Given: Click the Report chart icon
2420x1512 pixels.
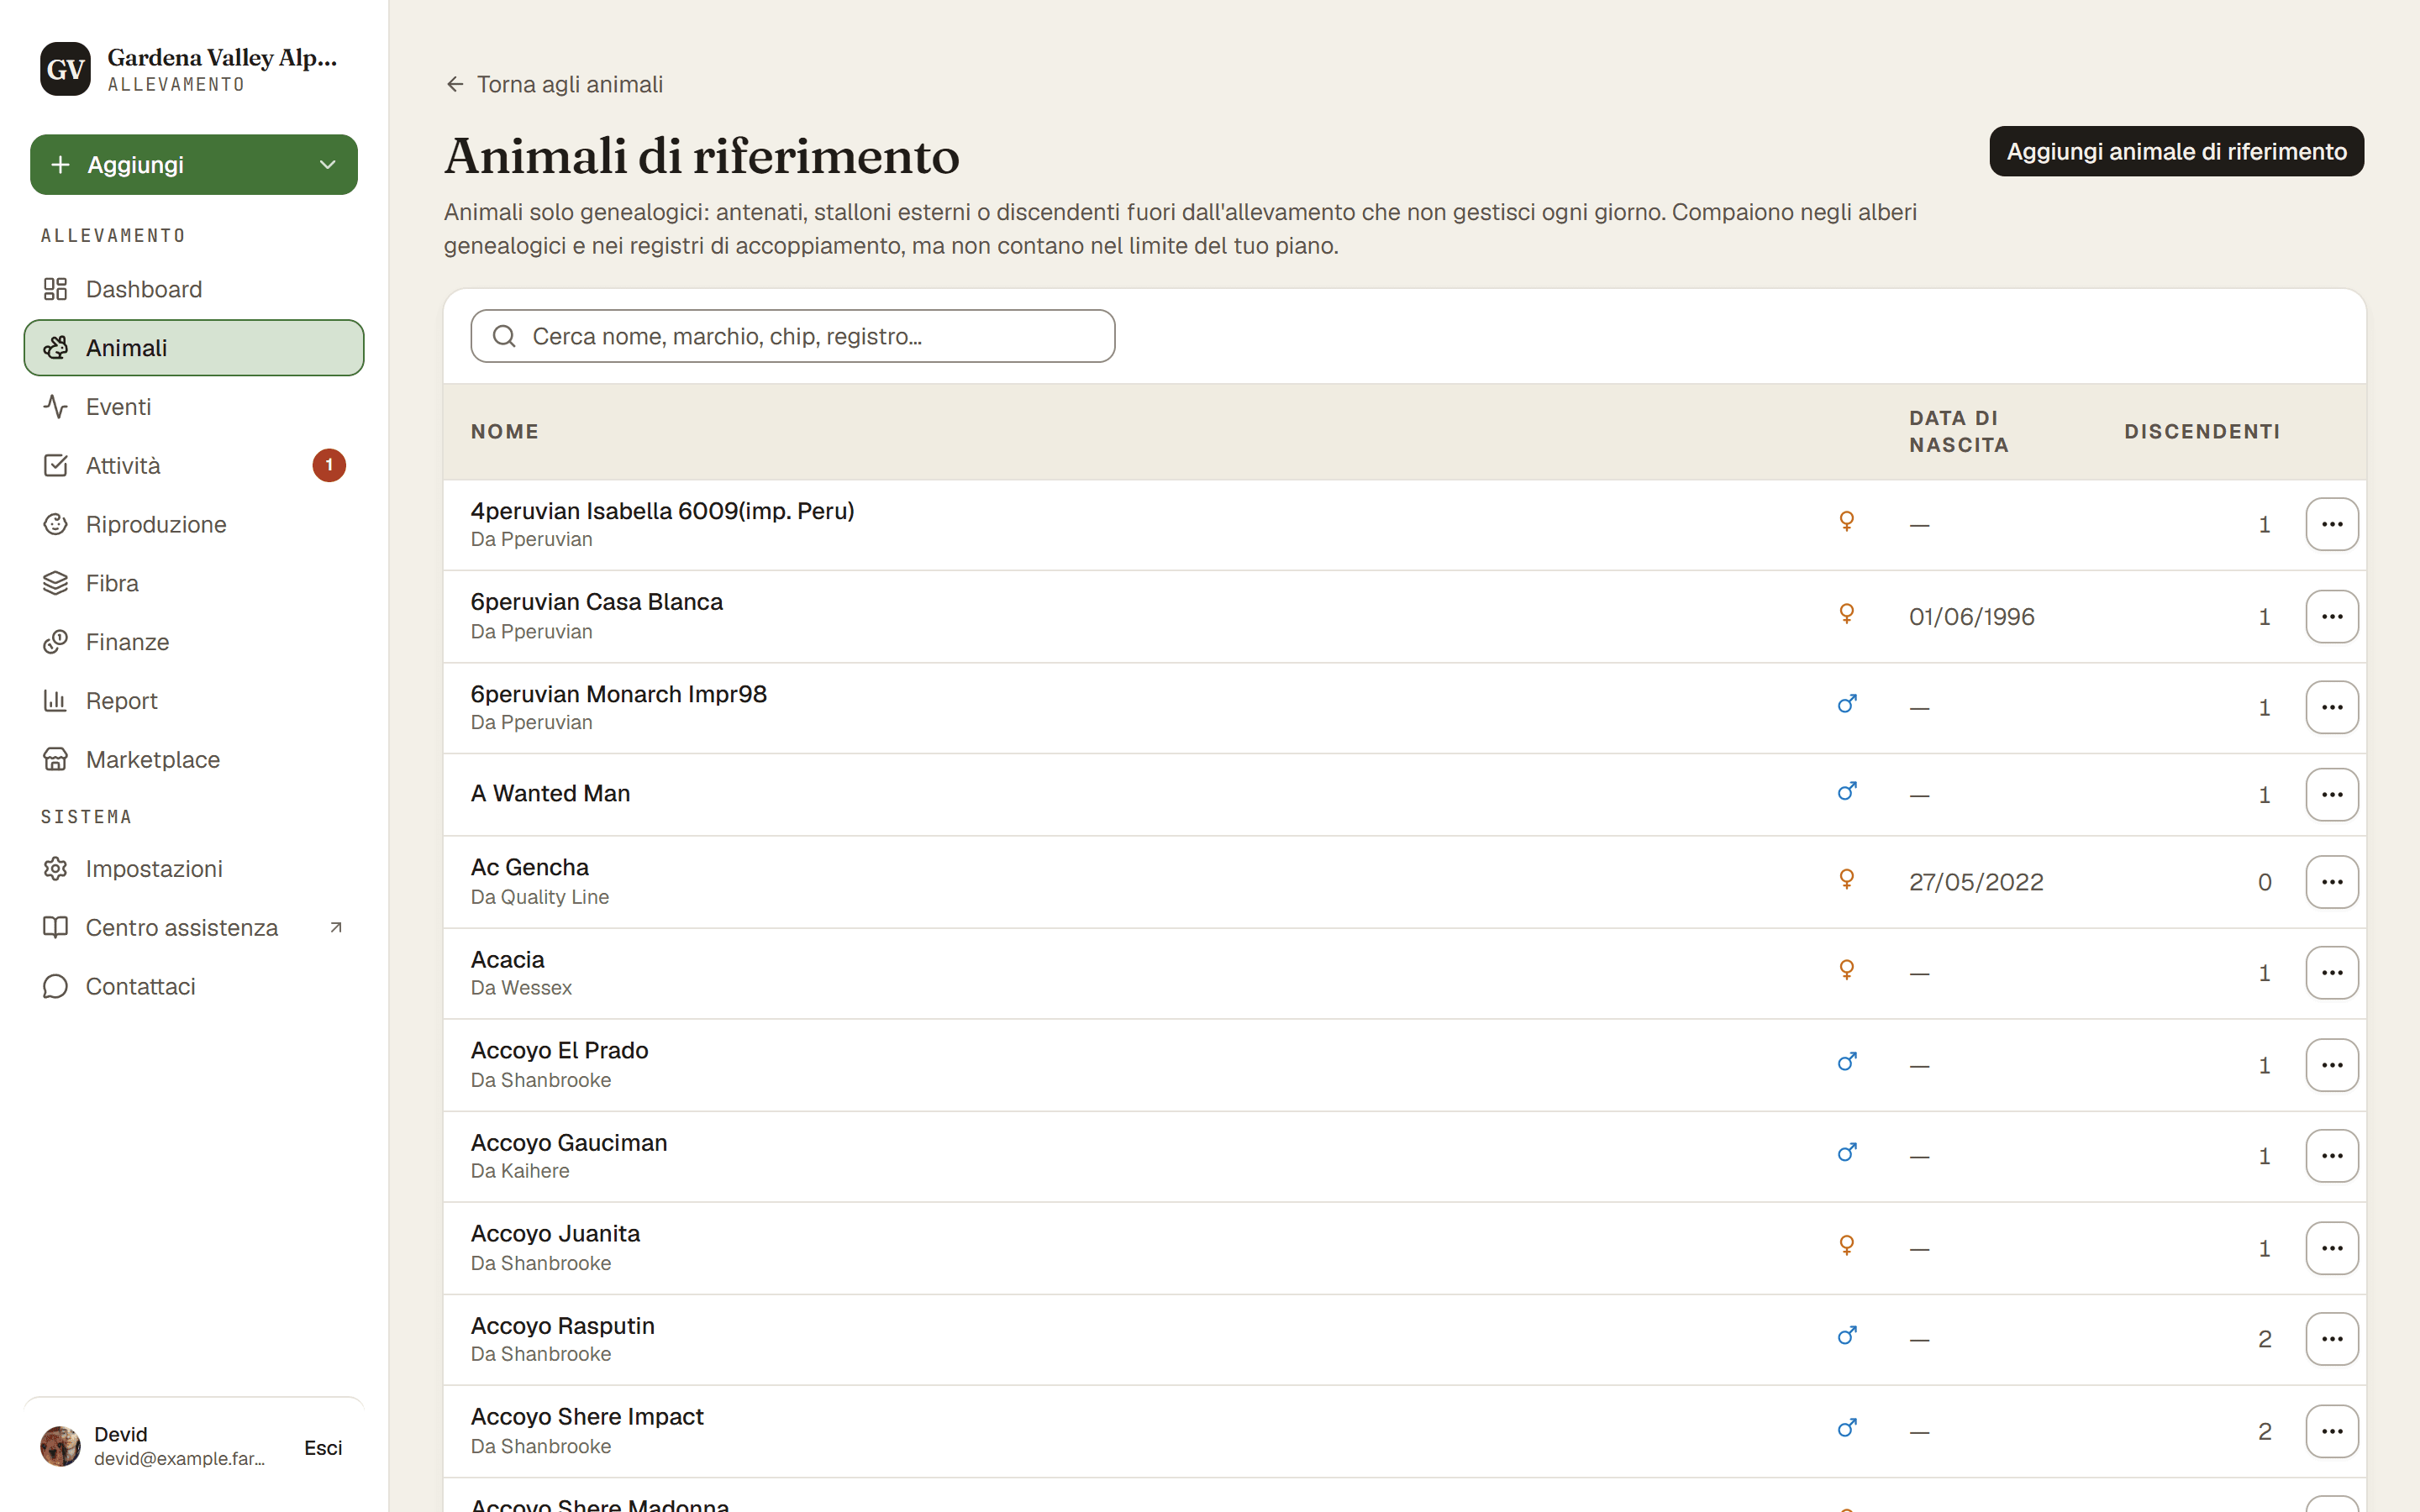Looking at the screenshot, I should (x=55, y=701).
